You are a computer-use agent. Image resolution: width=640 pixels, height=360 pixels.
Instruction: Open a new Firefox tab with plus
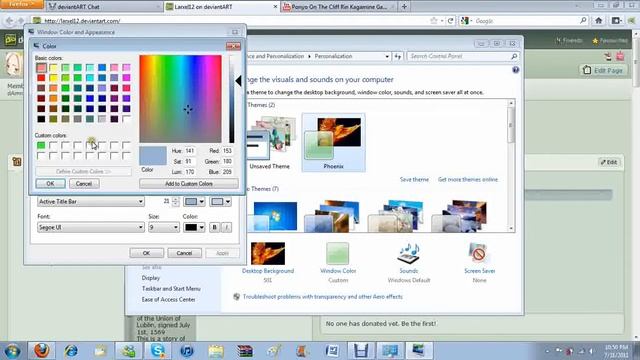(x=404, y=7)
